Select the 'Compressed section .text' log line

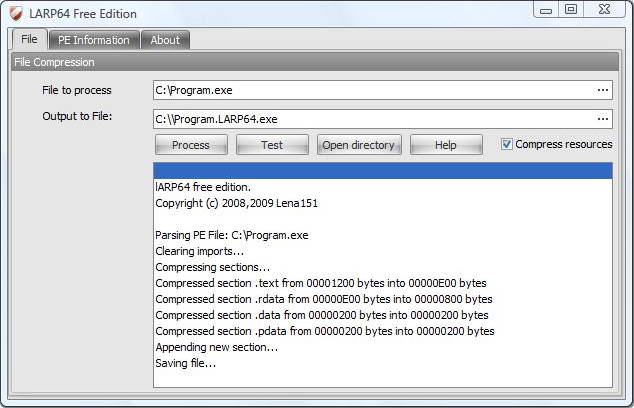tap(383, 283)
